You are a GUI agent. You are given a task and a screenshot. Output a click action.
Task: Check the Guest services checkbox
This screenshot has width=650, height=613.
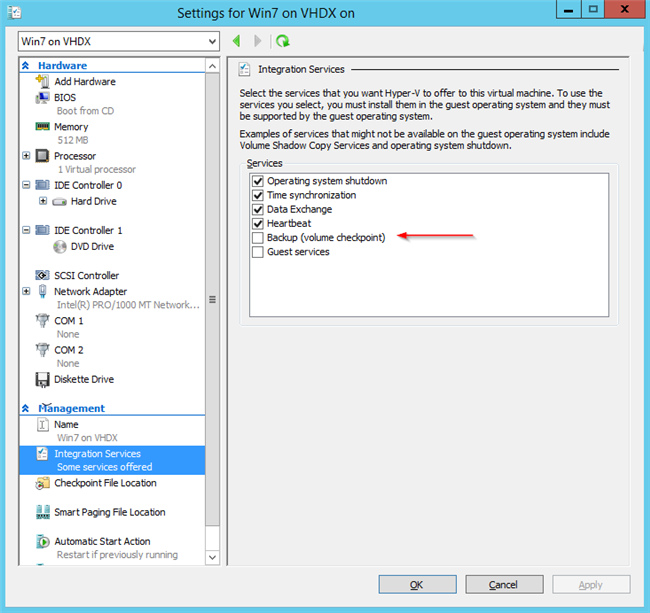click(258, 252)
